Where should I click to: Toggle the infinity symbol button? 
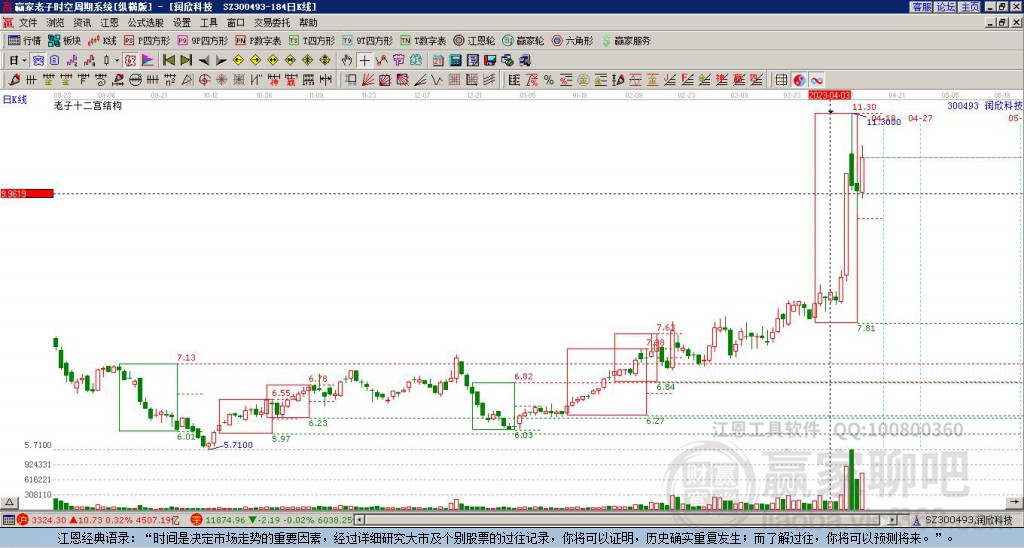point(817,80)
